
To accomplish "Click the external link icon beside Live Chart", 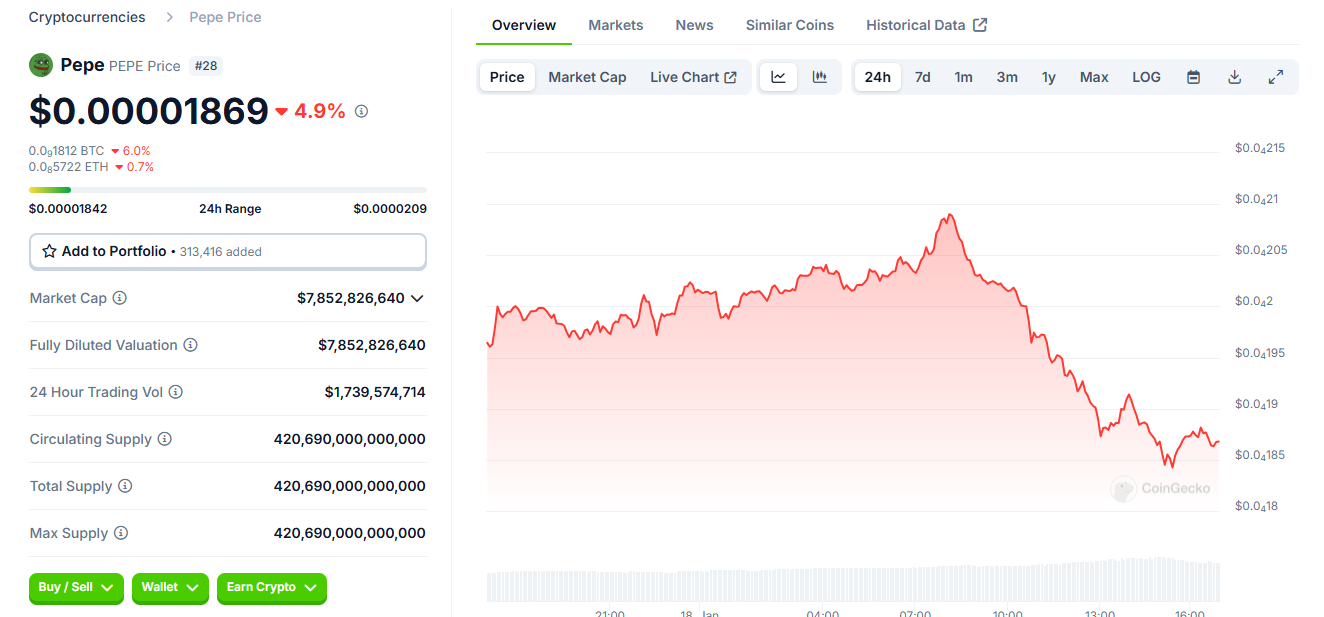I will pos(731,77).
